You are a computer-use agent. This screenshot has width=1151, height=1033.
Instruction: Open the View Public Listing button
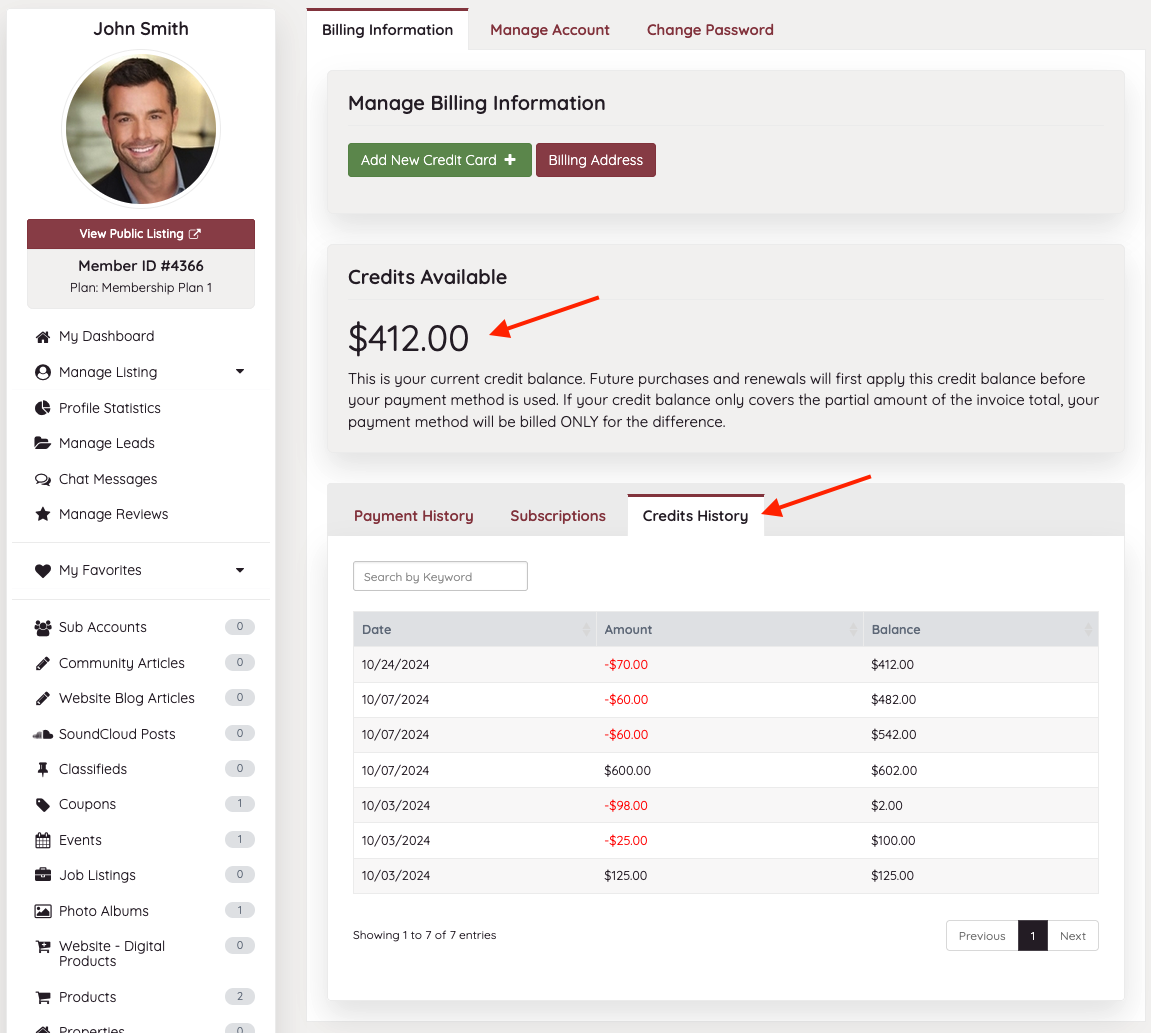tap(141, 233)
